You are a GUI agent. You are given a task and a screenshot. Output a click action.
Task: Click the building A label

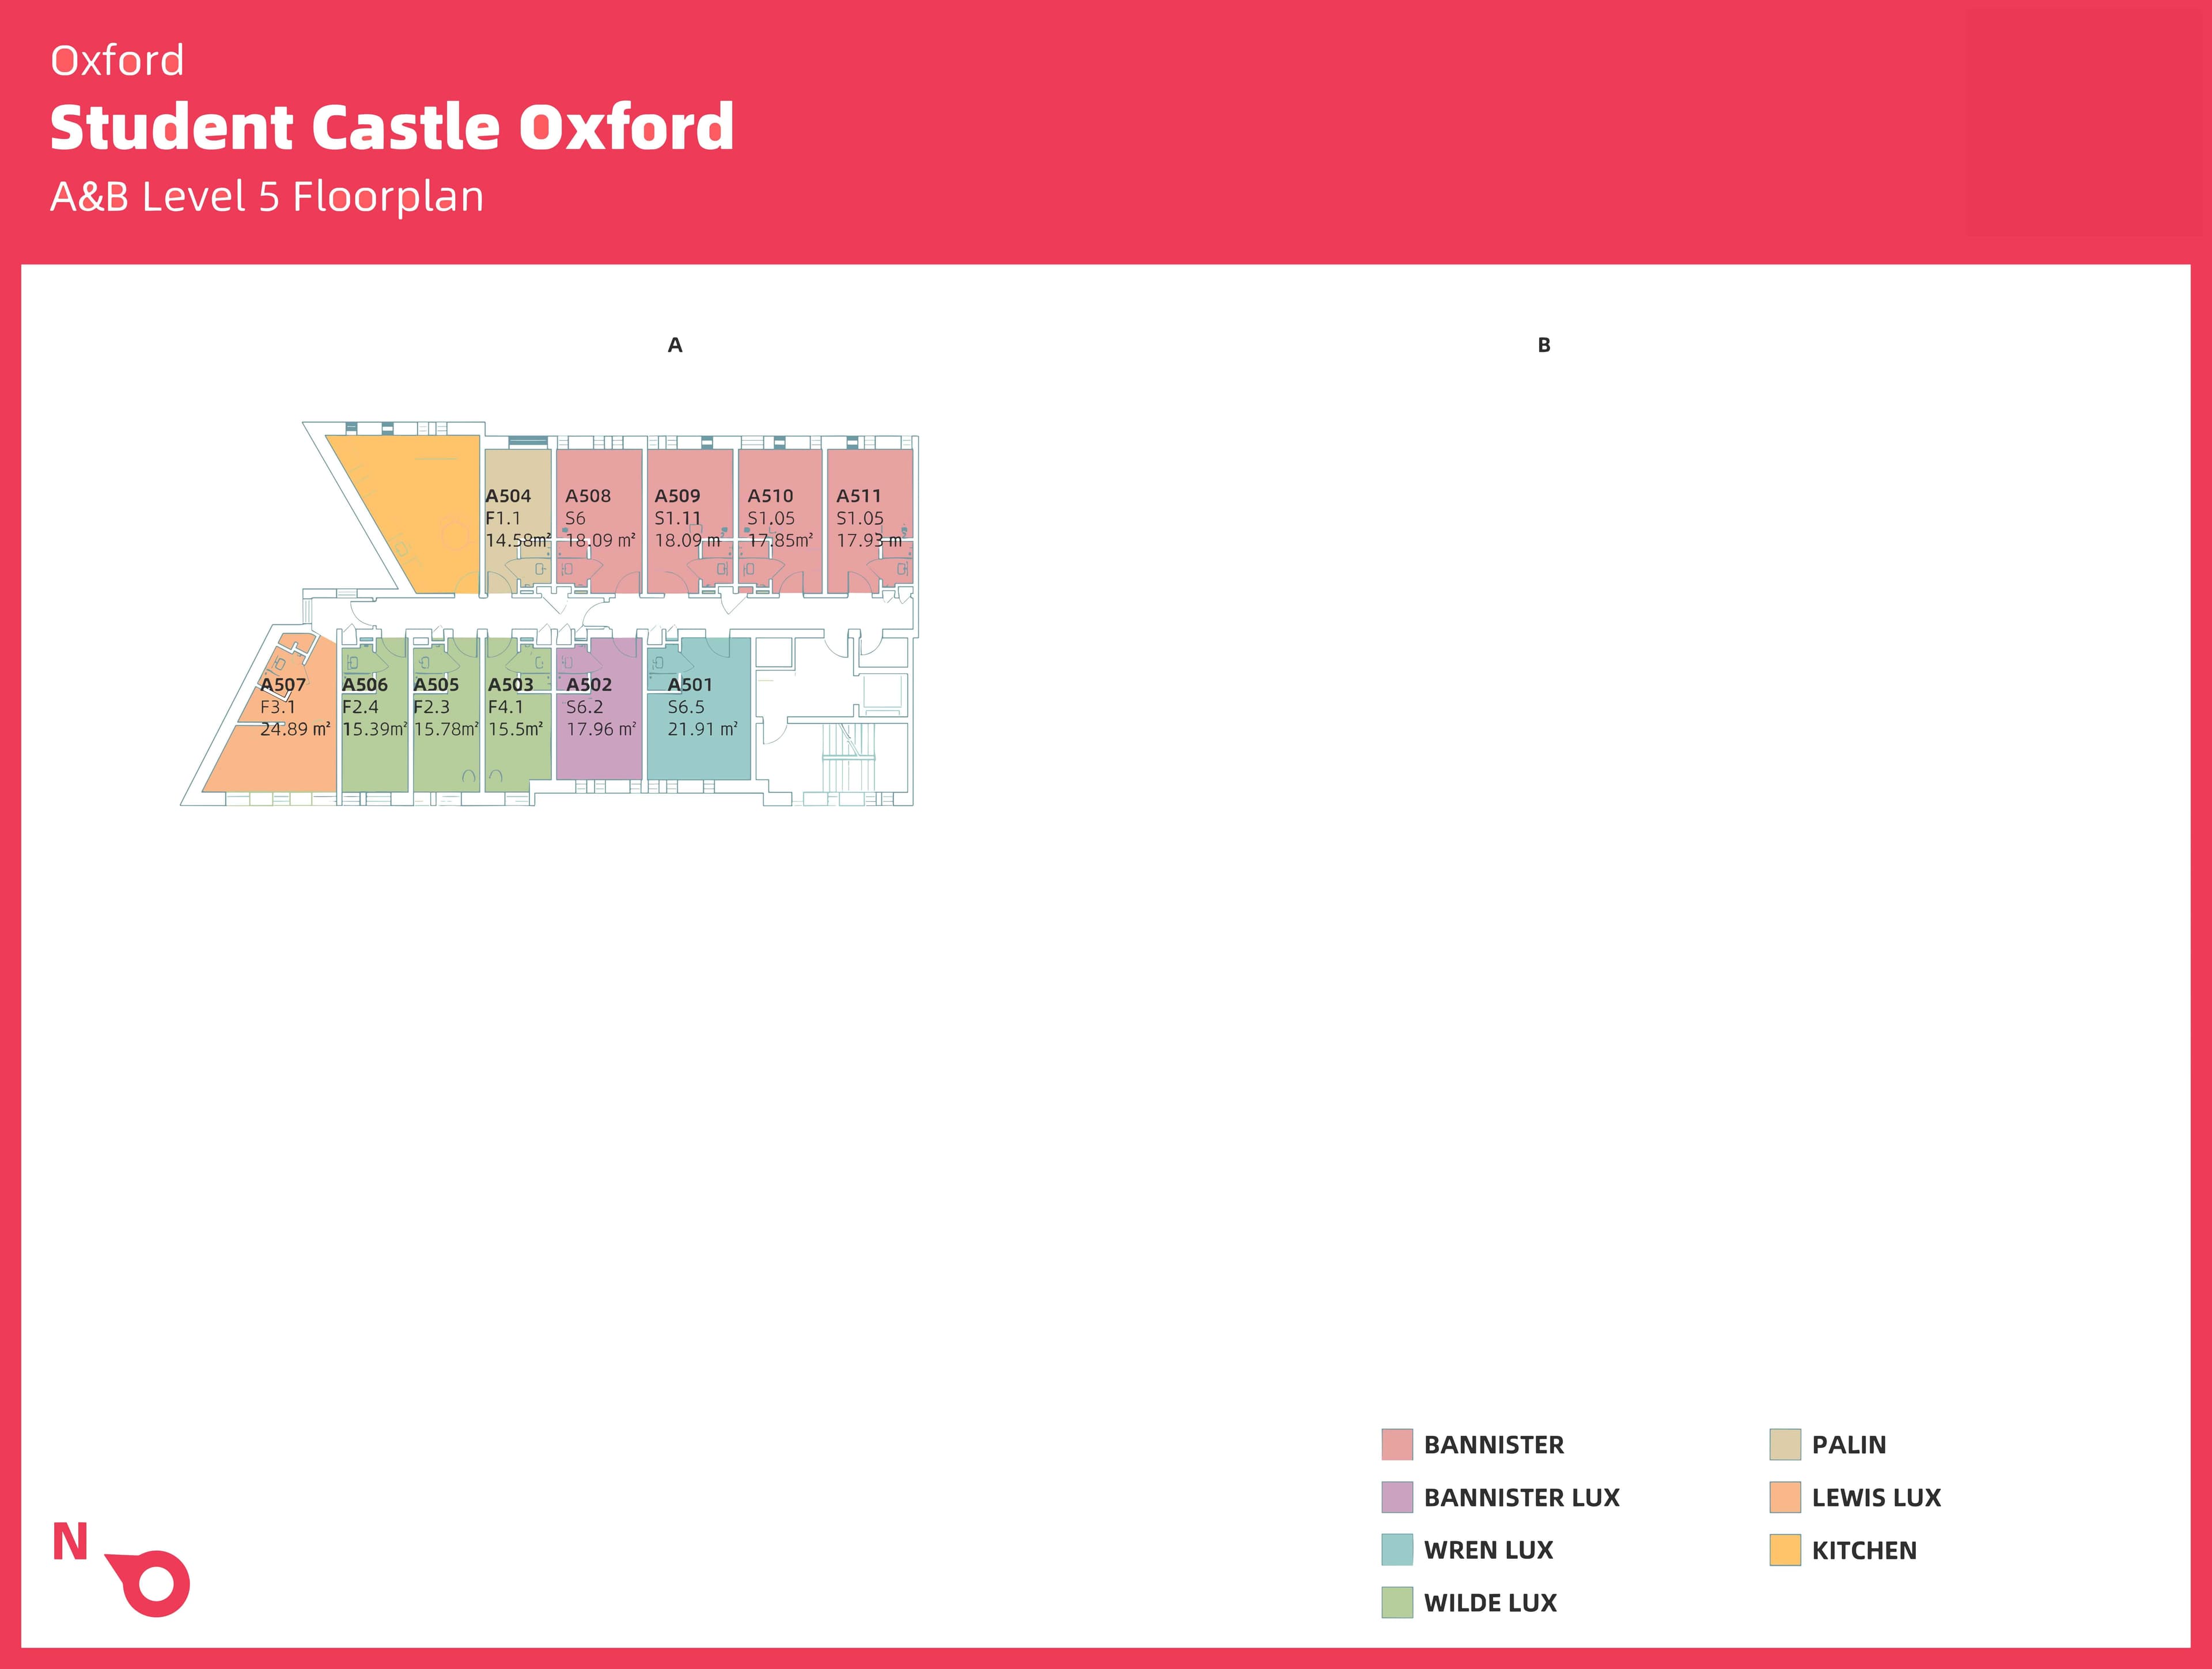(x=675, y=345)
